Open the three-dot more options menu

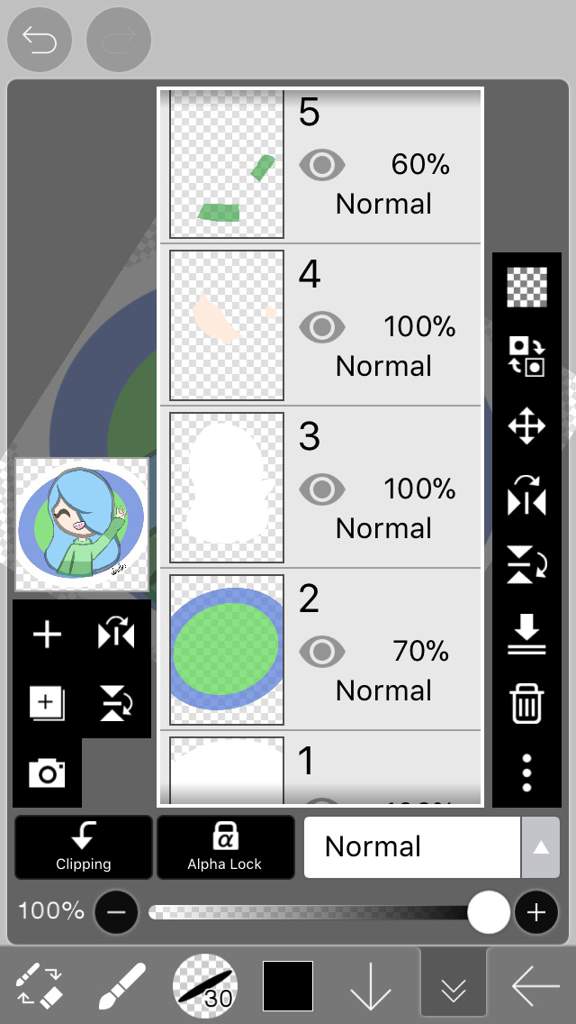click(x=526, y=773)
